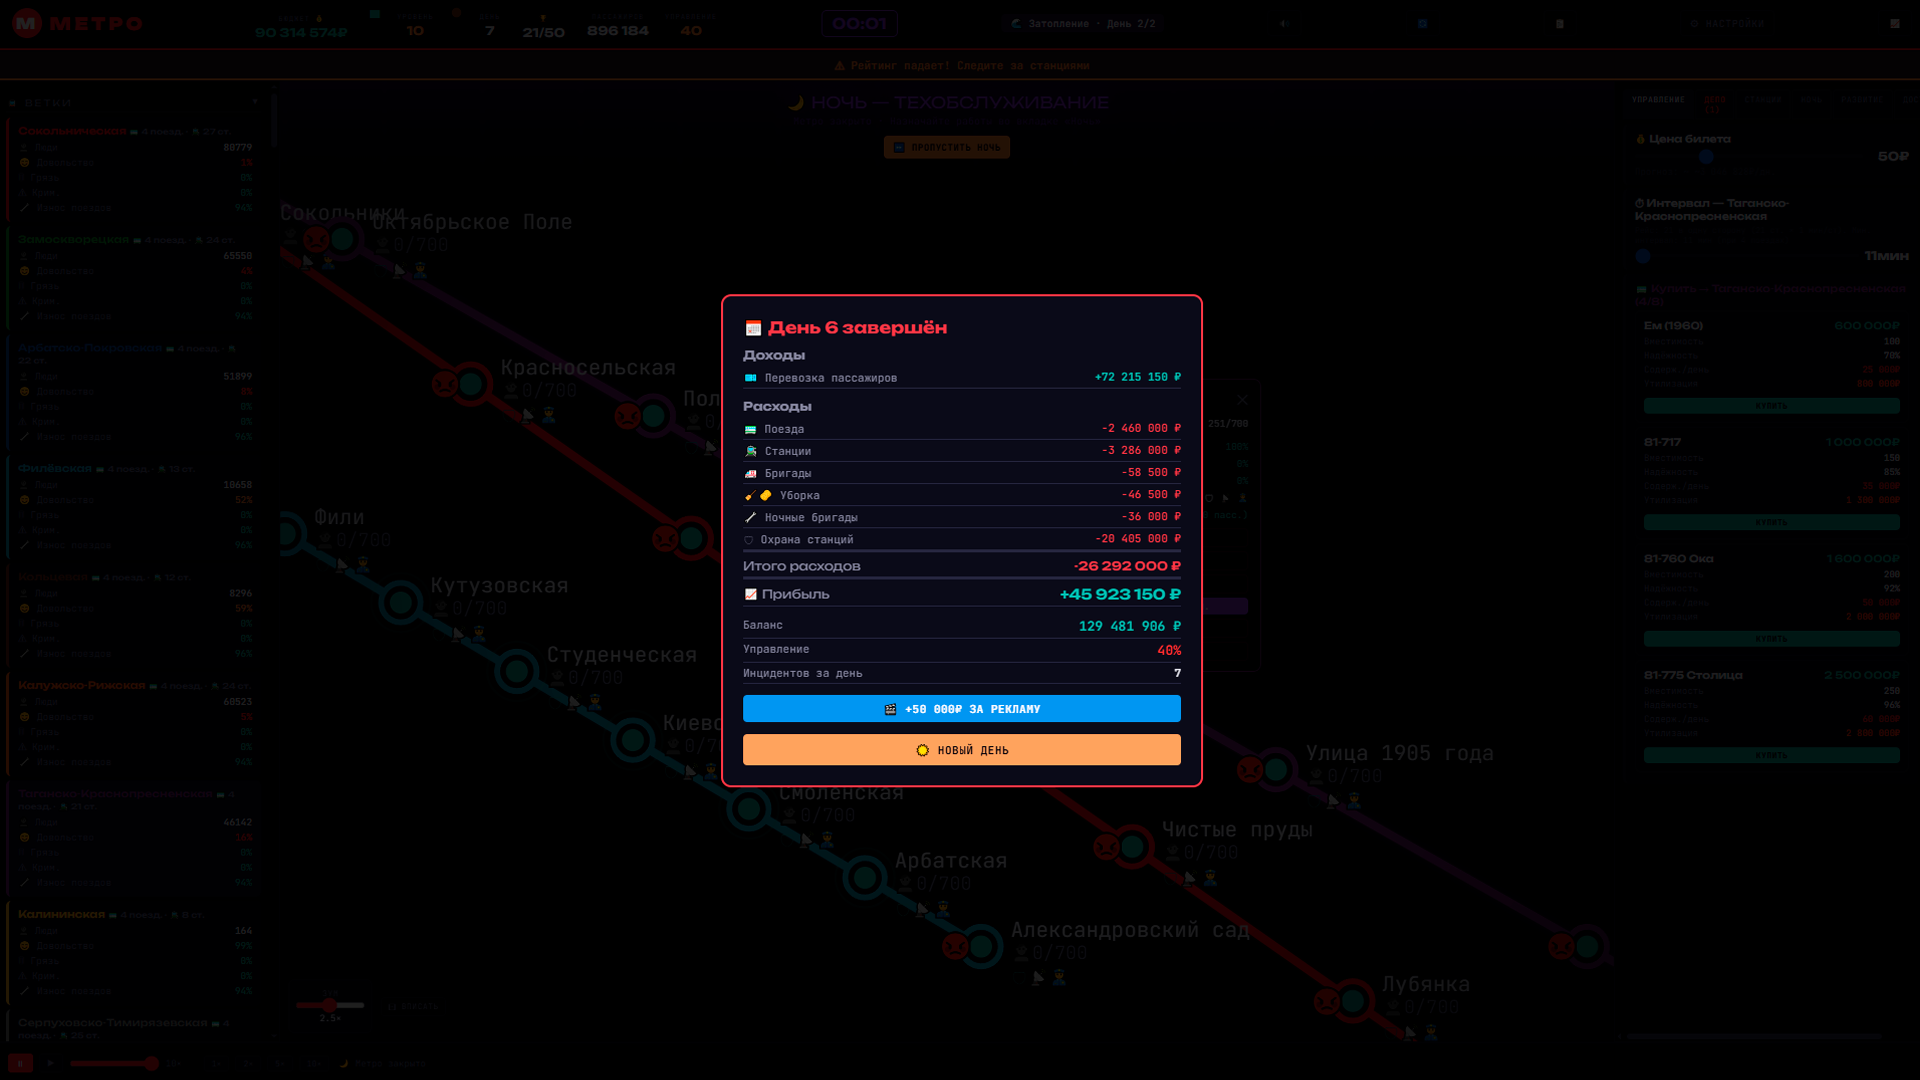Click the angry face icon near Лубянка station
The image size is (1920, 1080).
[1327, 1001]
